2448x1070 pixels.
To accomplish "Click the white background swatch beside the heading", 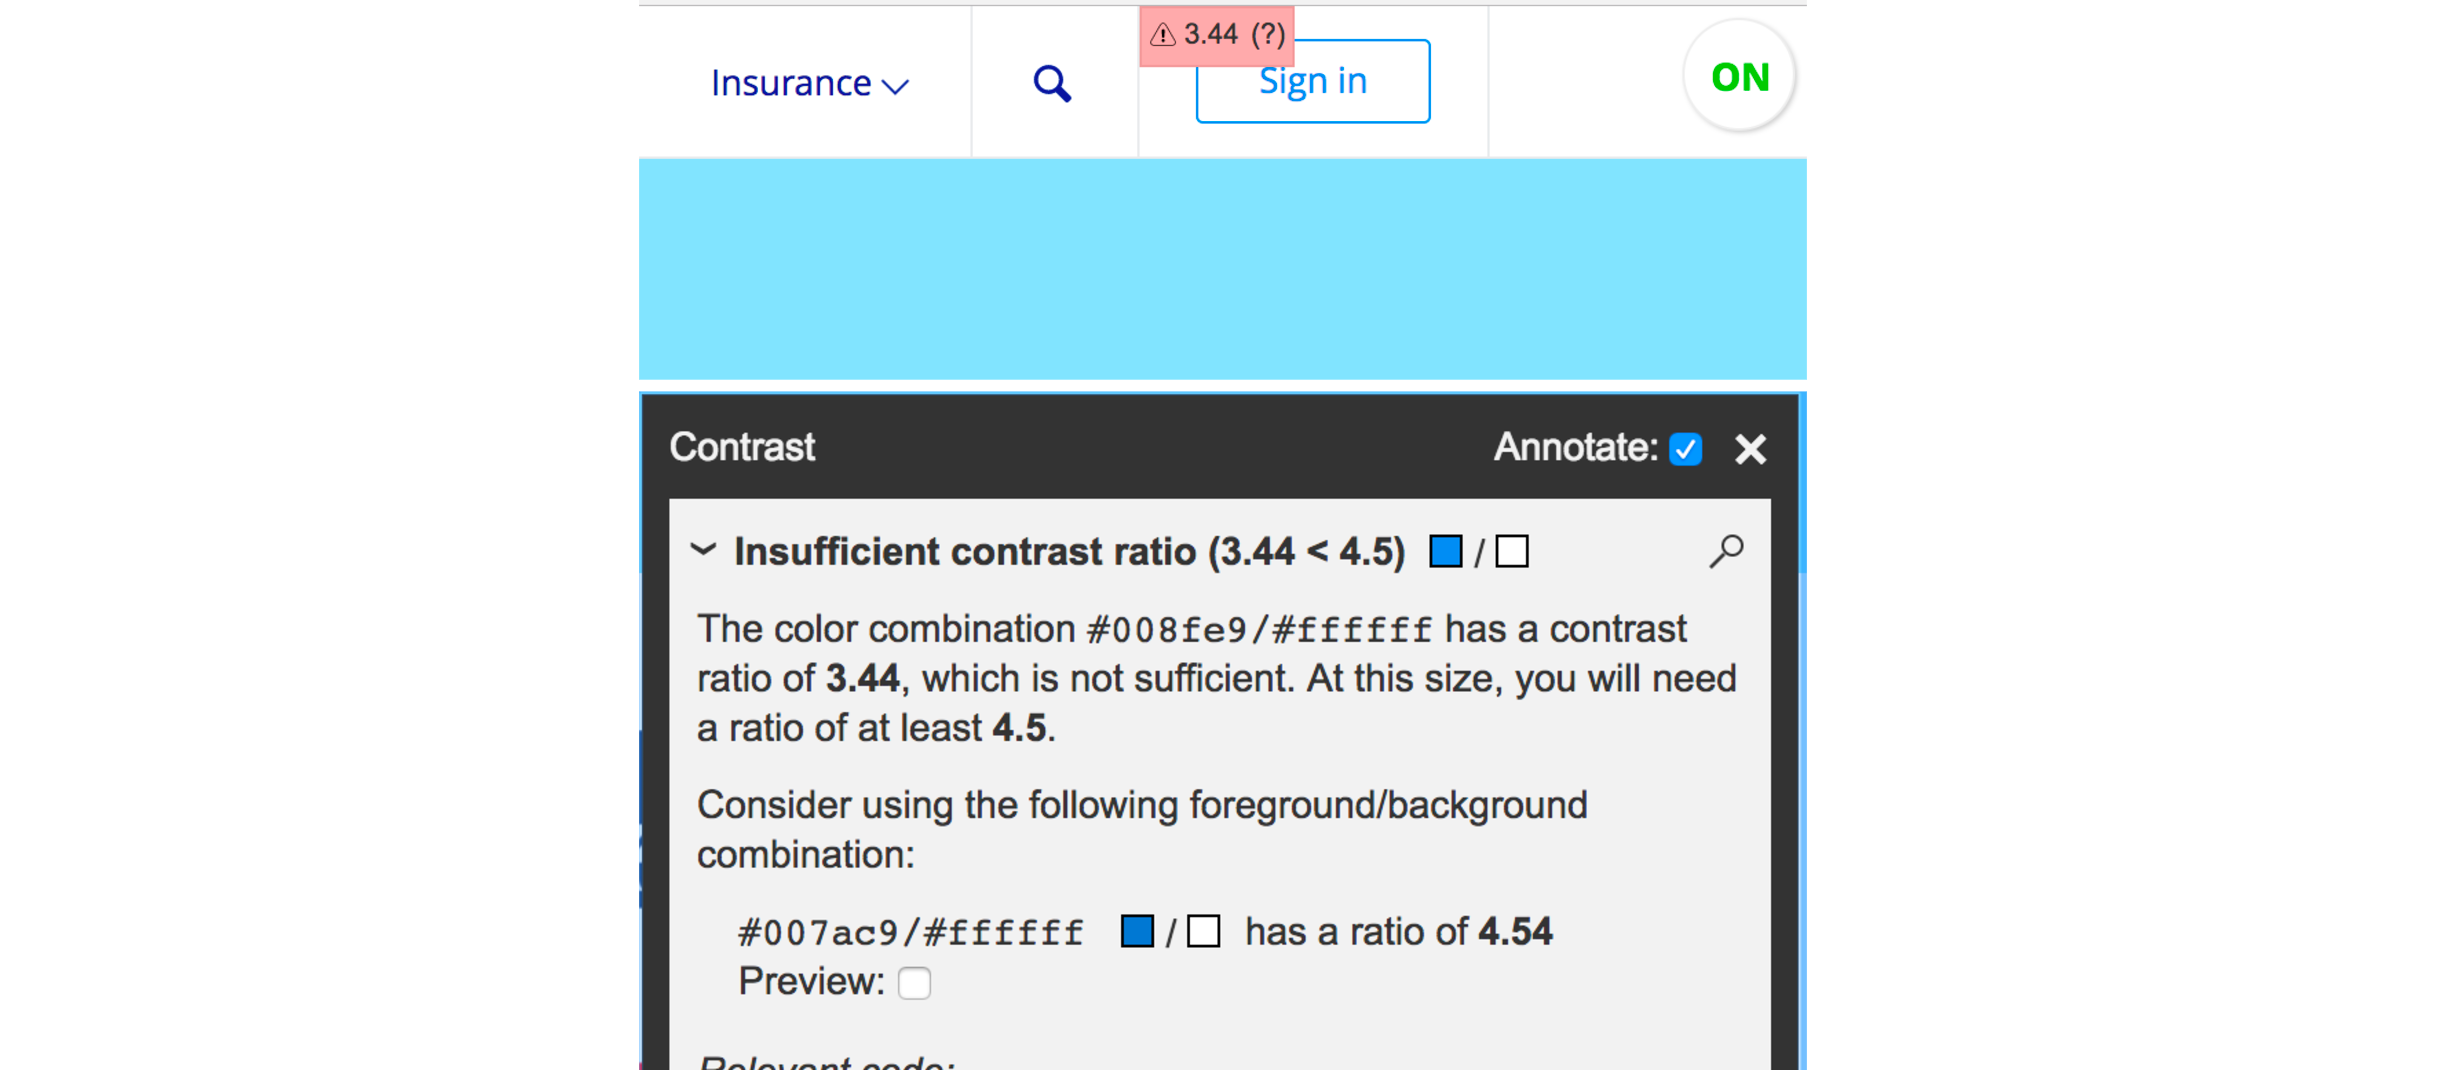I will [x=1512, y=551].
